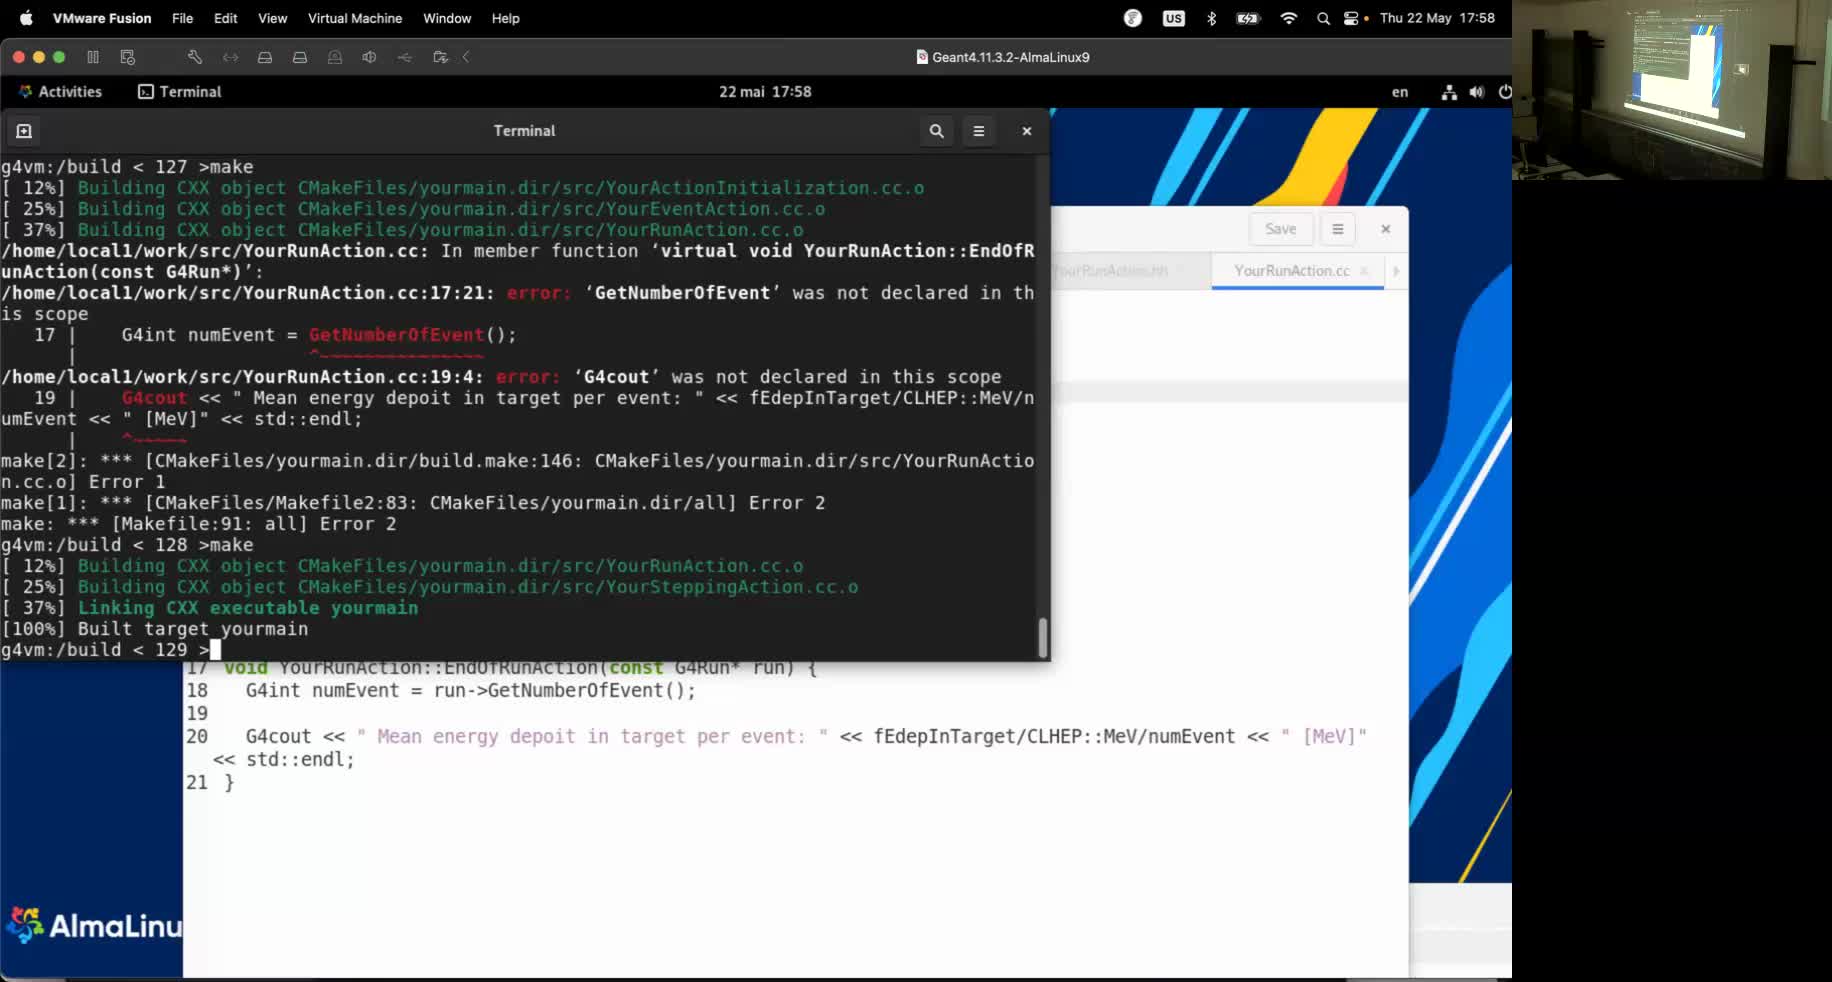This screenshot has width=1832, height=982.
Task: Add a new terminal tab
Action: pyautogui.click(x=24, y=131)
